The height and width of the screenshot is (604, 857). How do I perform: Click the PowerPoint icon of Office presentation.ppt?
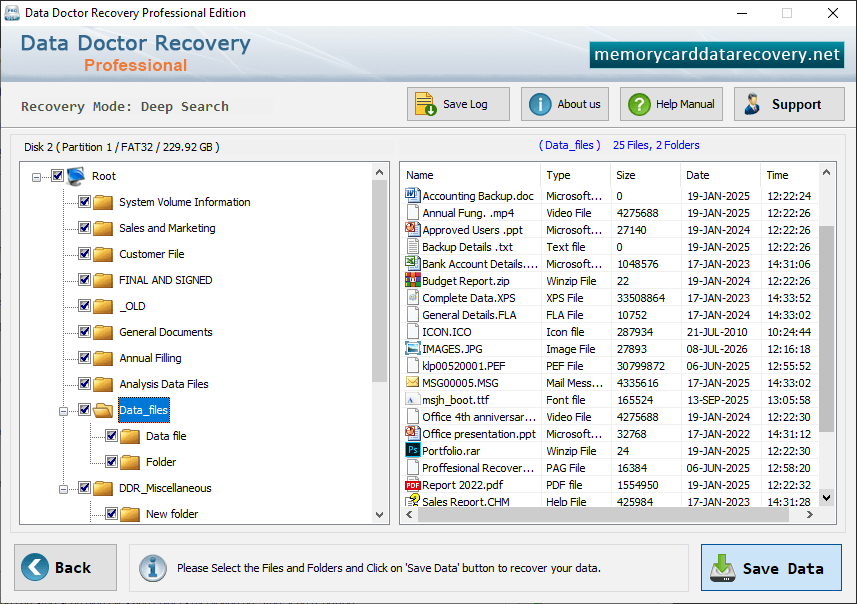(x=412, y=433)
